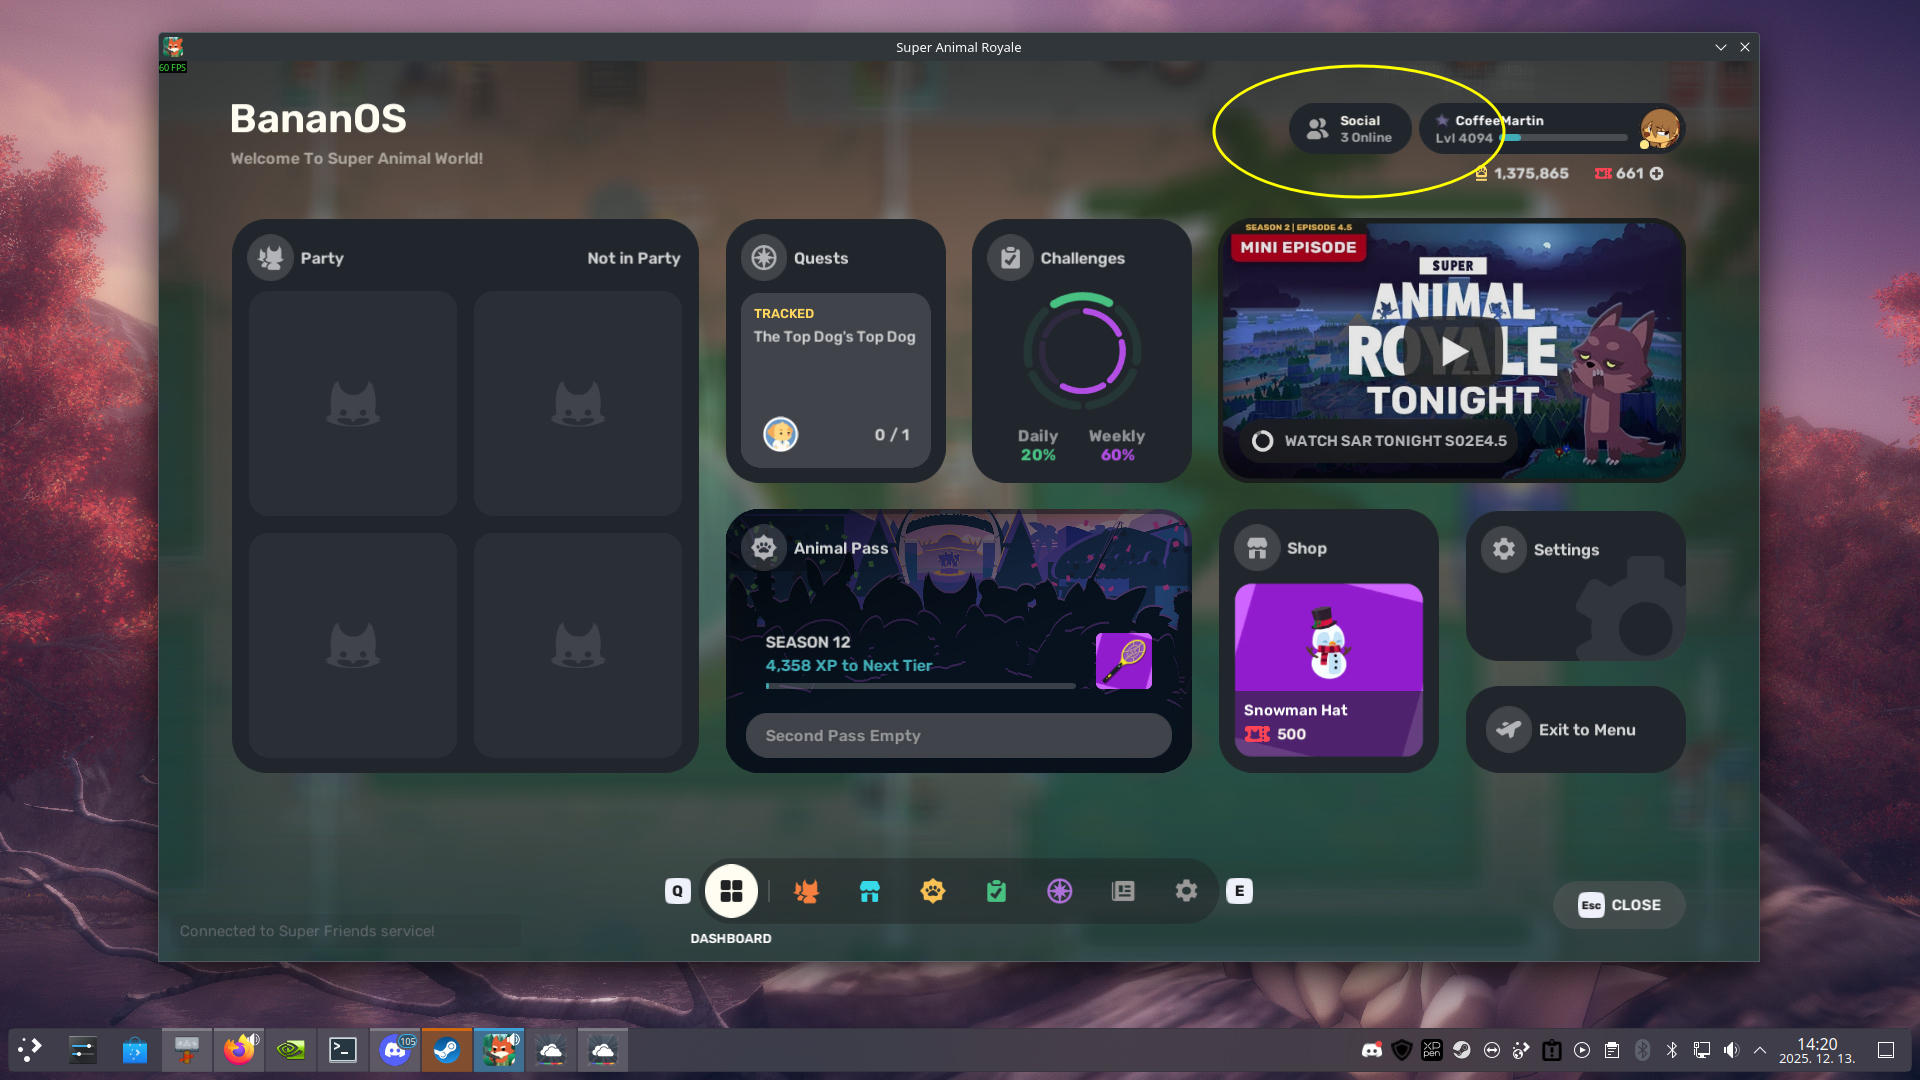Open the yellow paw Animal Pass tab

(x=932, y=891)
